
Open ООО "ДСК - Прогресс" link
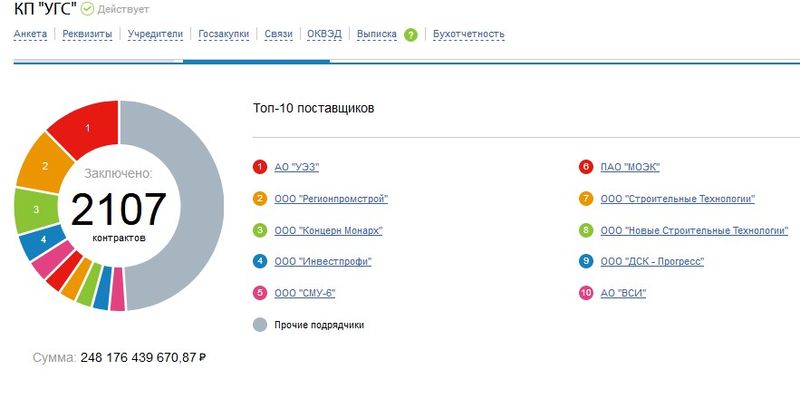coord(652,262)
